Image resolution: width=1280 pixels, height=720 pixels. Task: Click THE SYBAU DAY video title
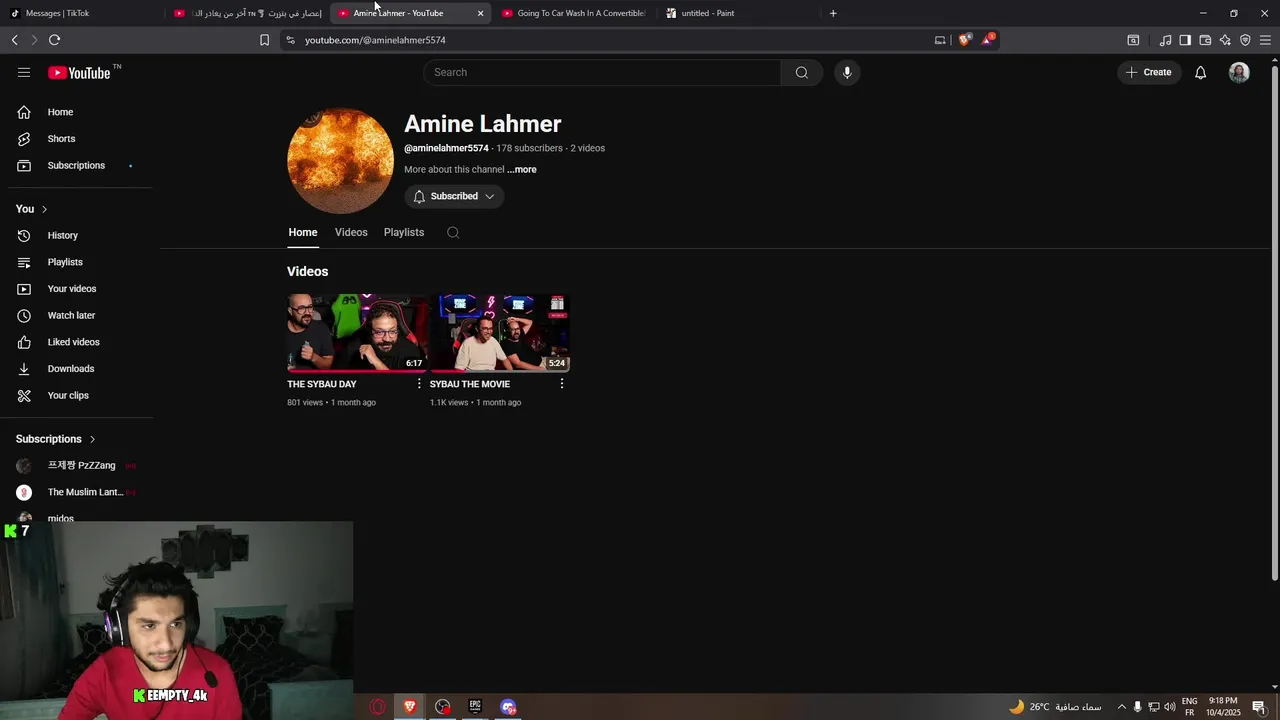(322, 384)
